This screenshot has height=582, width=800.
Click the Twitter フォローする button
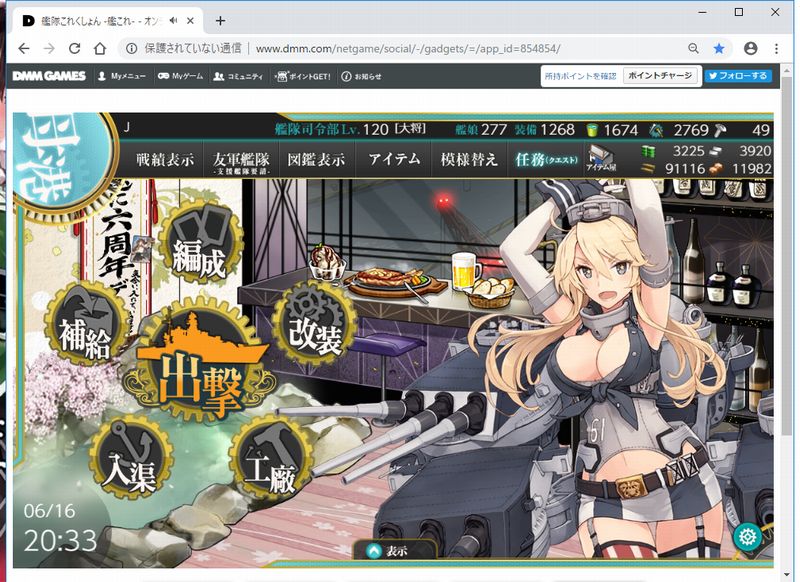(x=738, y=75)
